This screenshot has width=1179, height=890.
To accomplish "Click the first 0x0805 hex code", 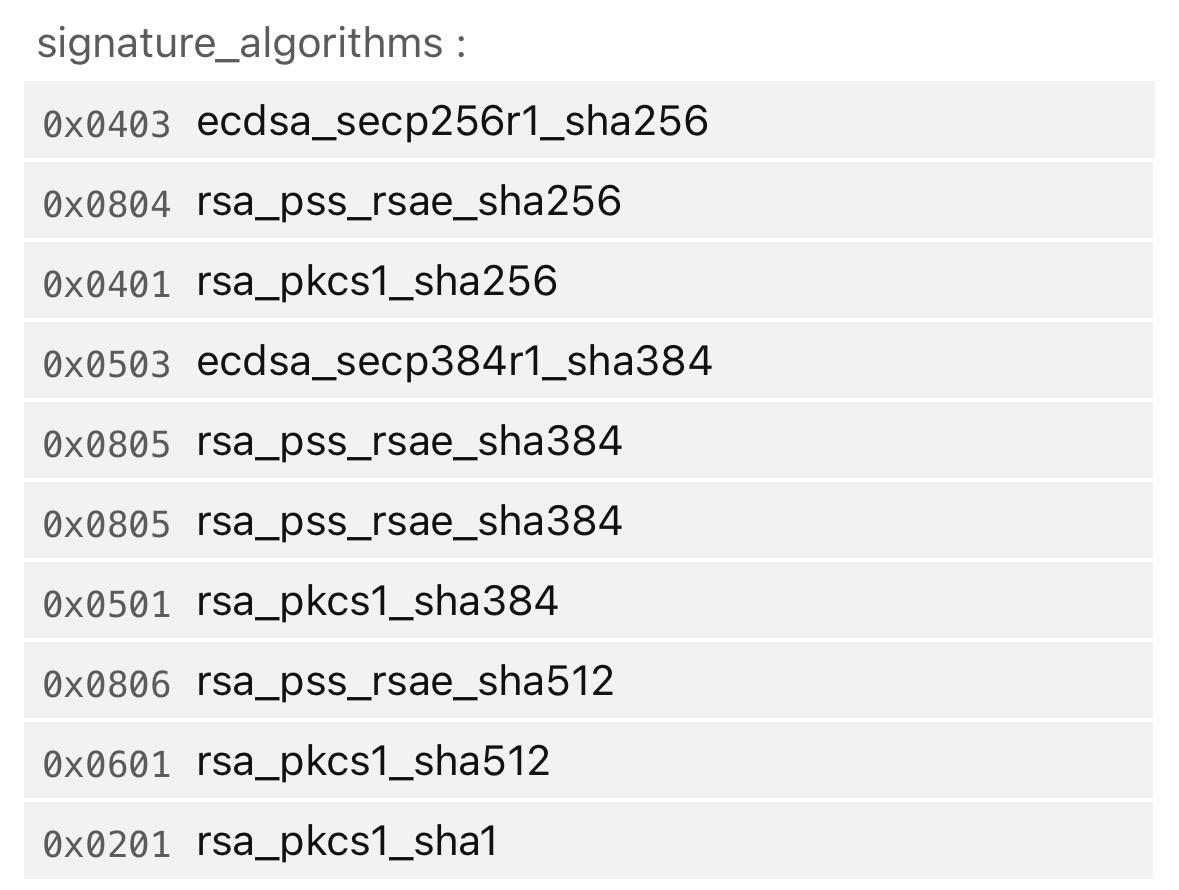I will click(x=107, y=444).
